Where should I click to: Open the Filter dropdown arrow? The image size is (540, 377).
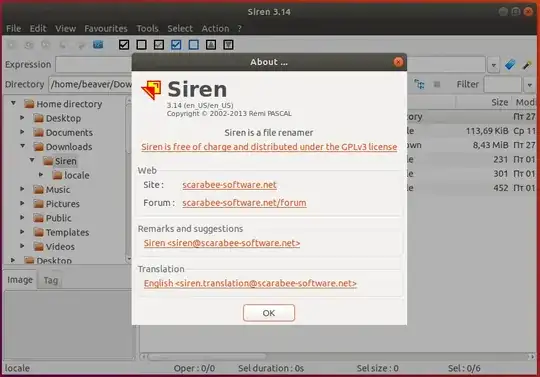click(529, 85)
